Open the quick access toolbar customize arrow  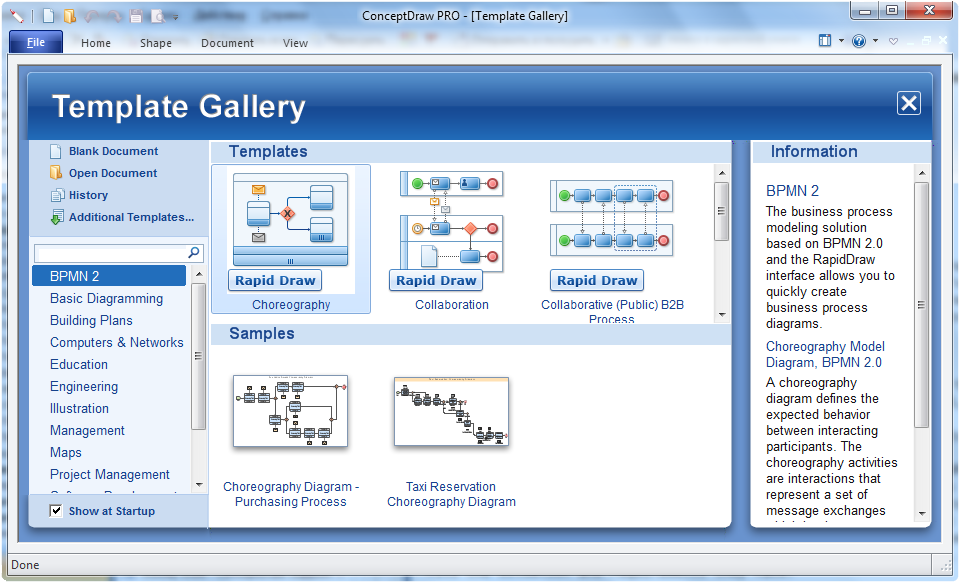click(x=176, y=17)
